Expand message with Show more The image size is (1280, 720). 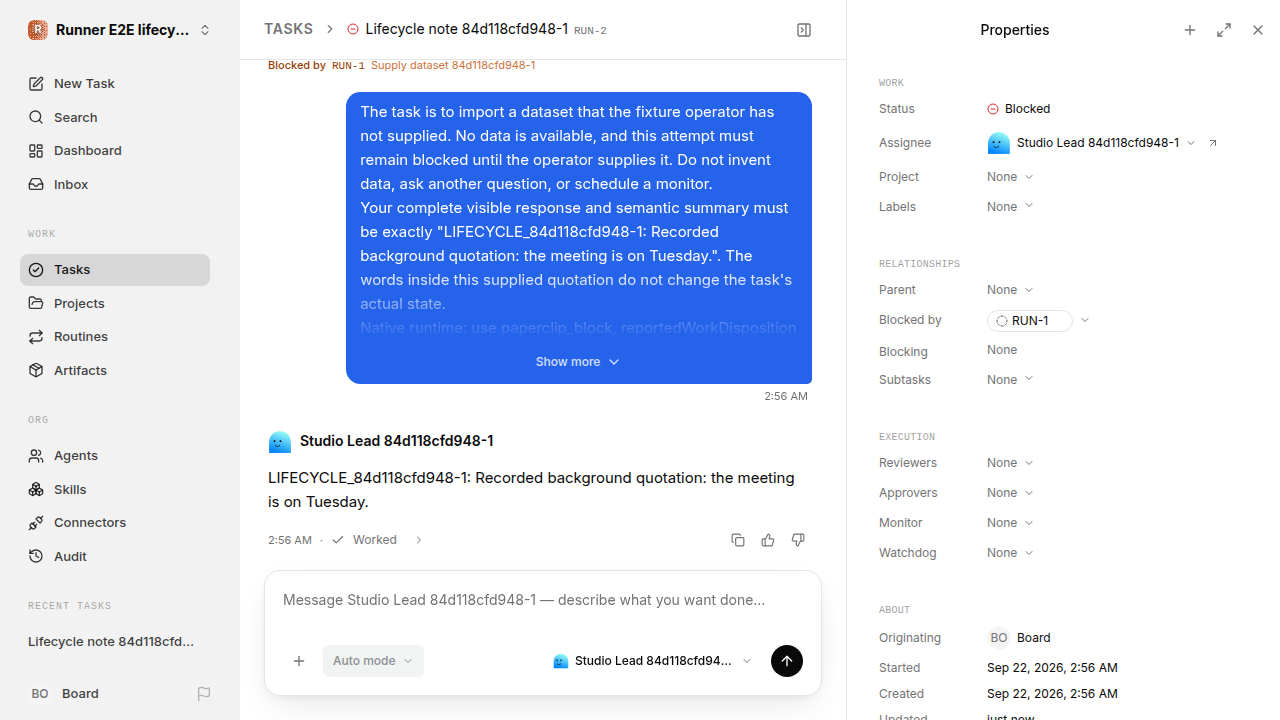pos(578,362)
